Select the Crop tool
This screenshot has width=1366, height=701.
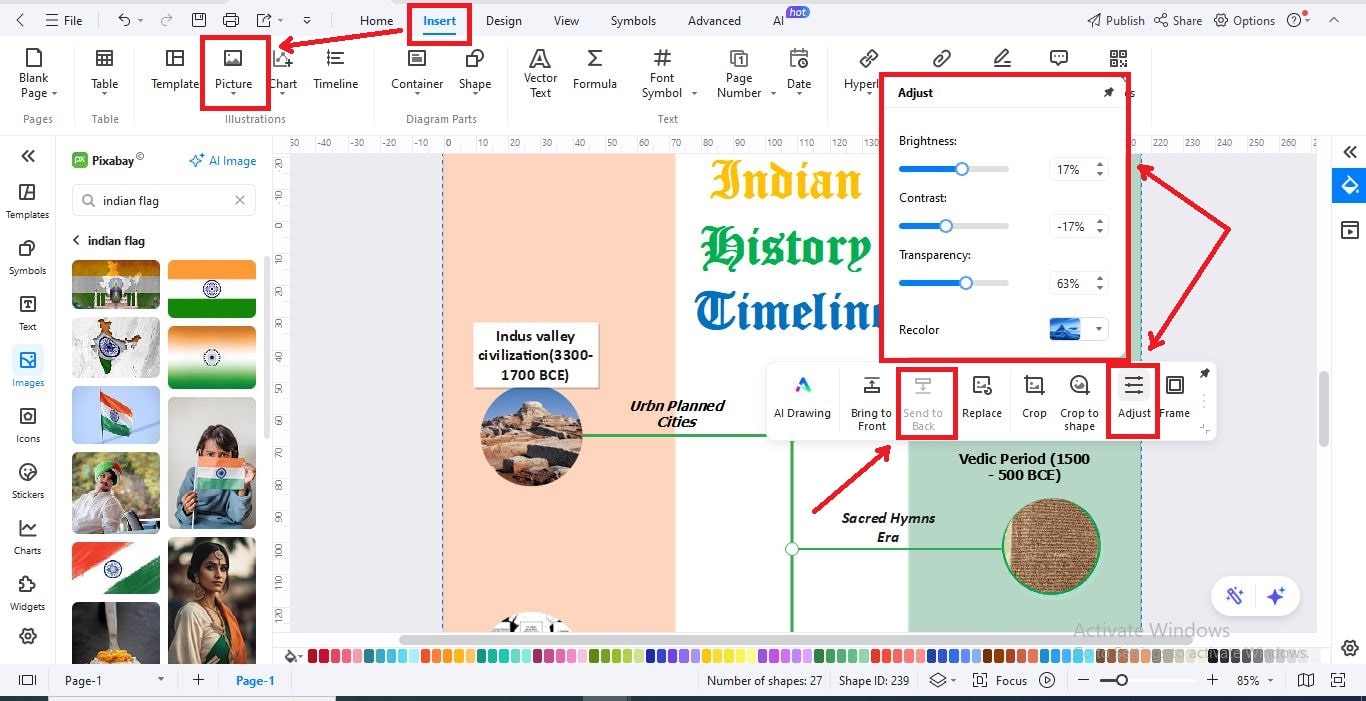pos(1034,398)
